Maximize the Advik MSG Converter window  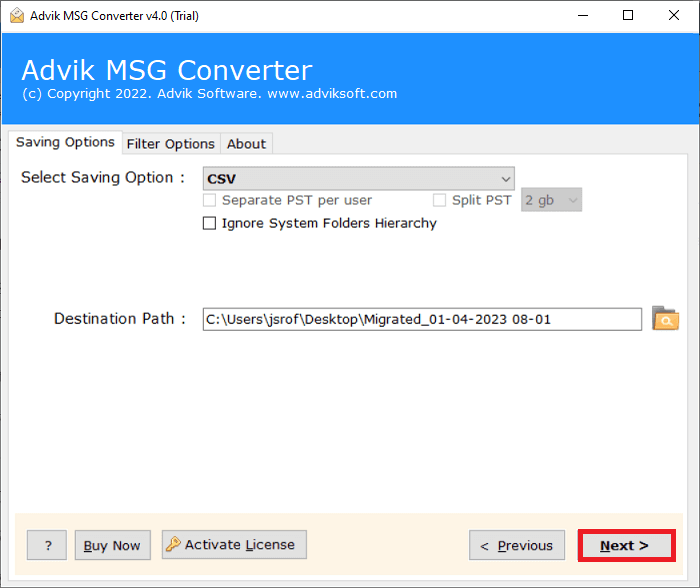628,16
